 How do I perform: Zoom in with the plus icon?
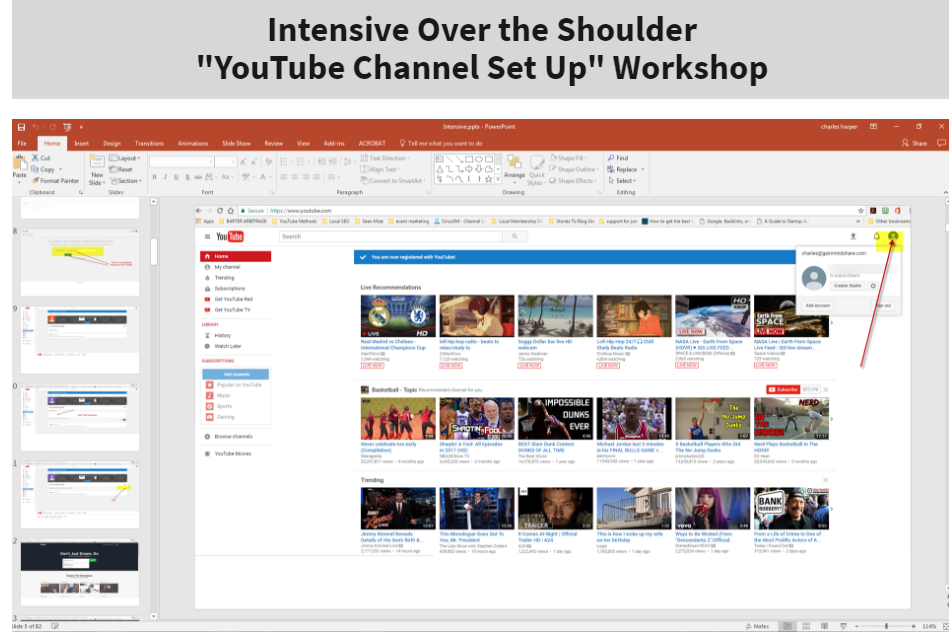[x=914, y=627]
